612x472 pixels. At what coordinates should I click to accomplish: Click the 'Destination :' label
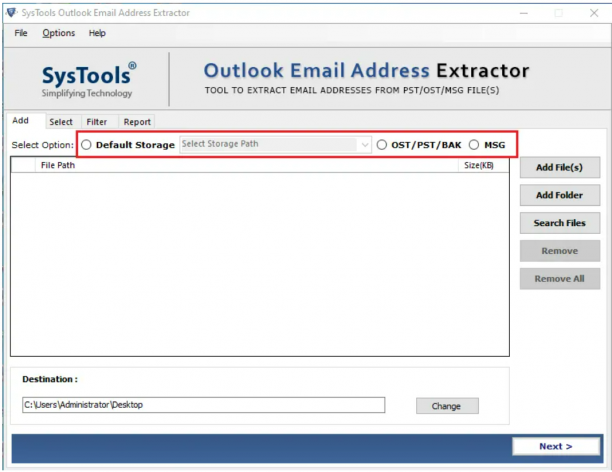coord(50,379)
